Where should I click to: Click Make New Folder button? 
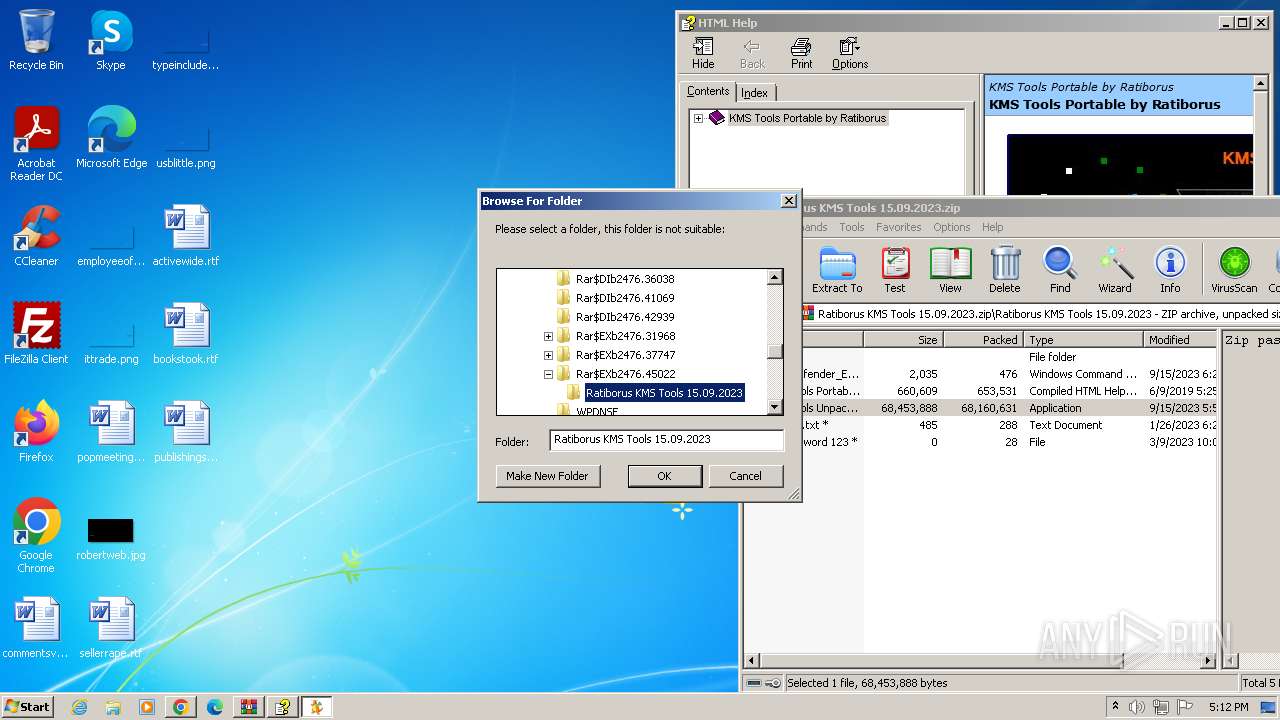(547, 476)
